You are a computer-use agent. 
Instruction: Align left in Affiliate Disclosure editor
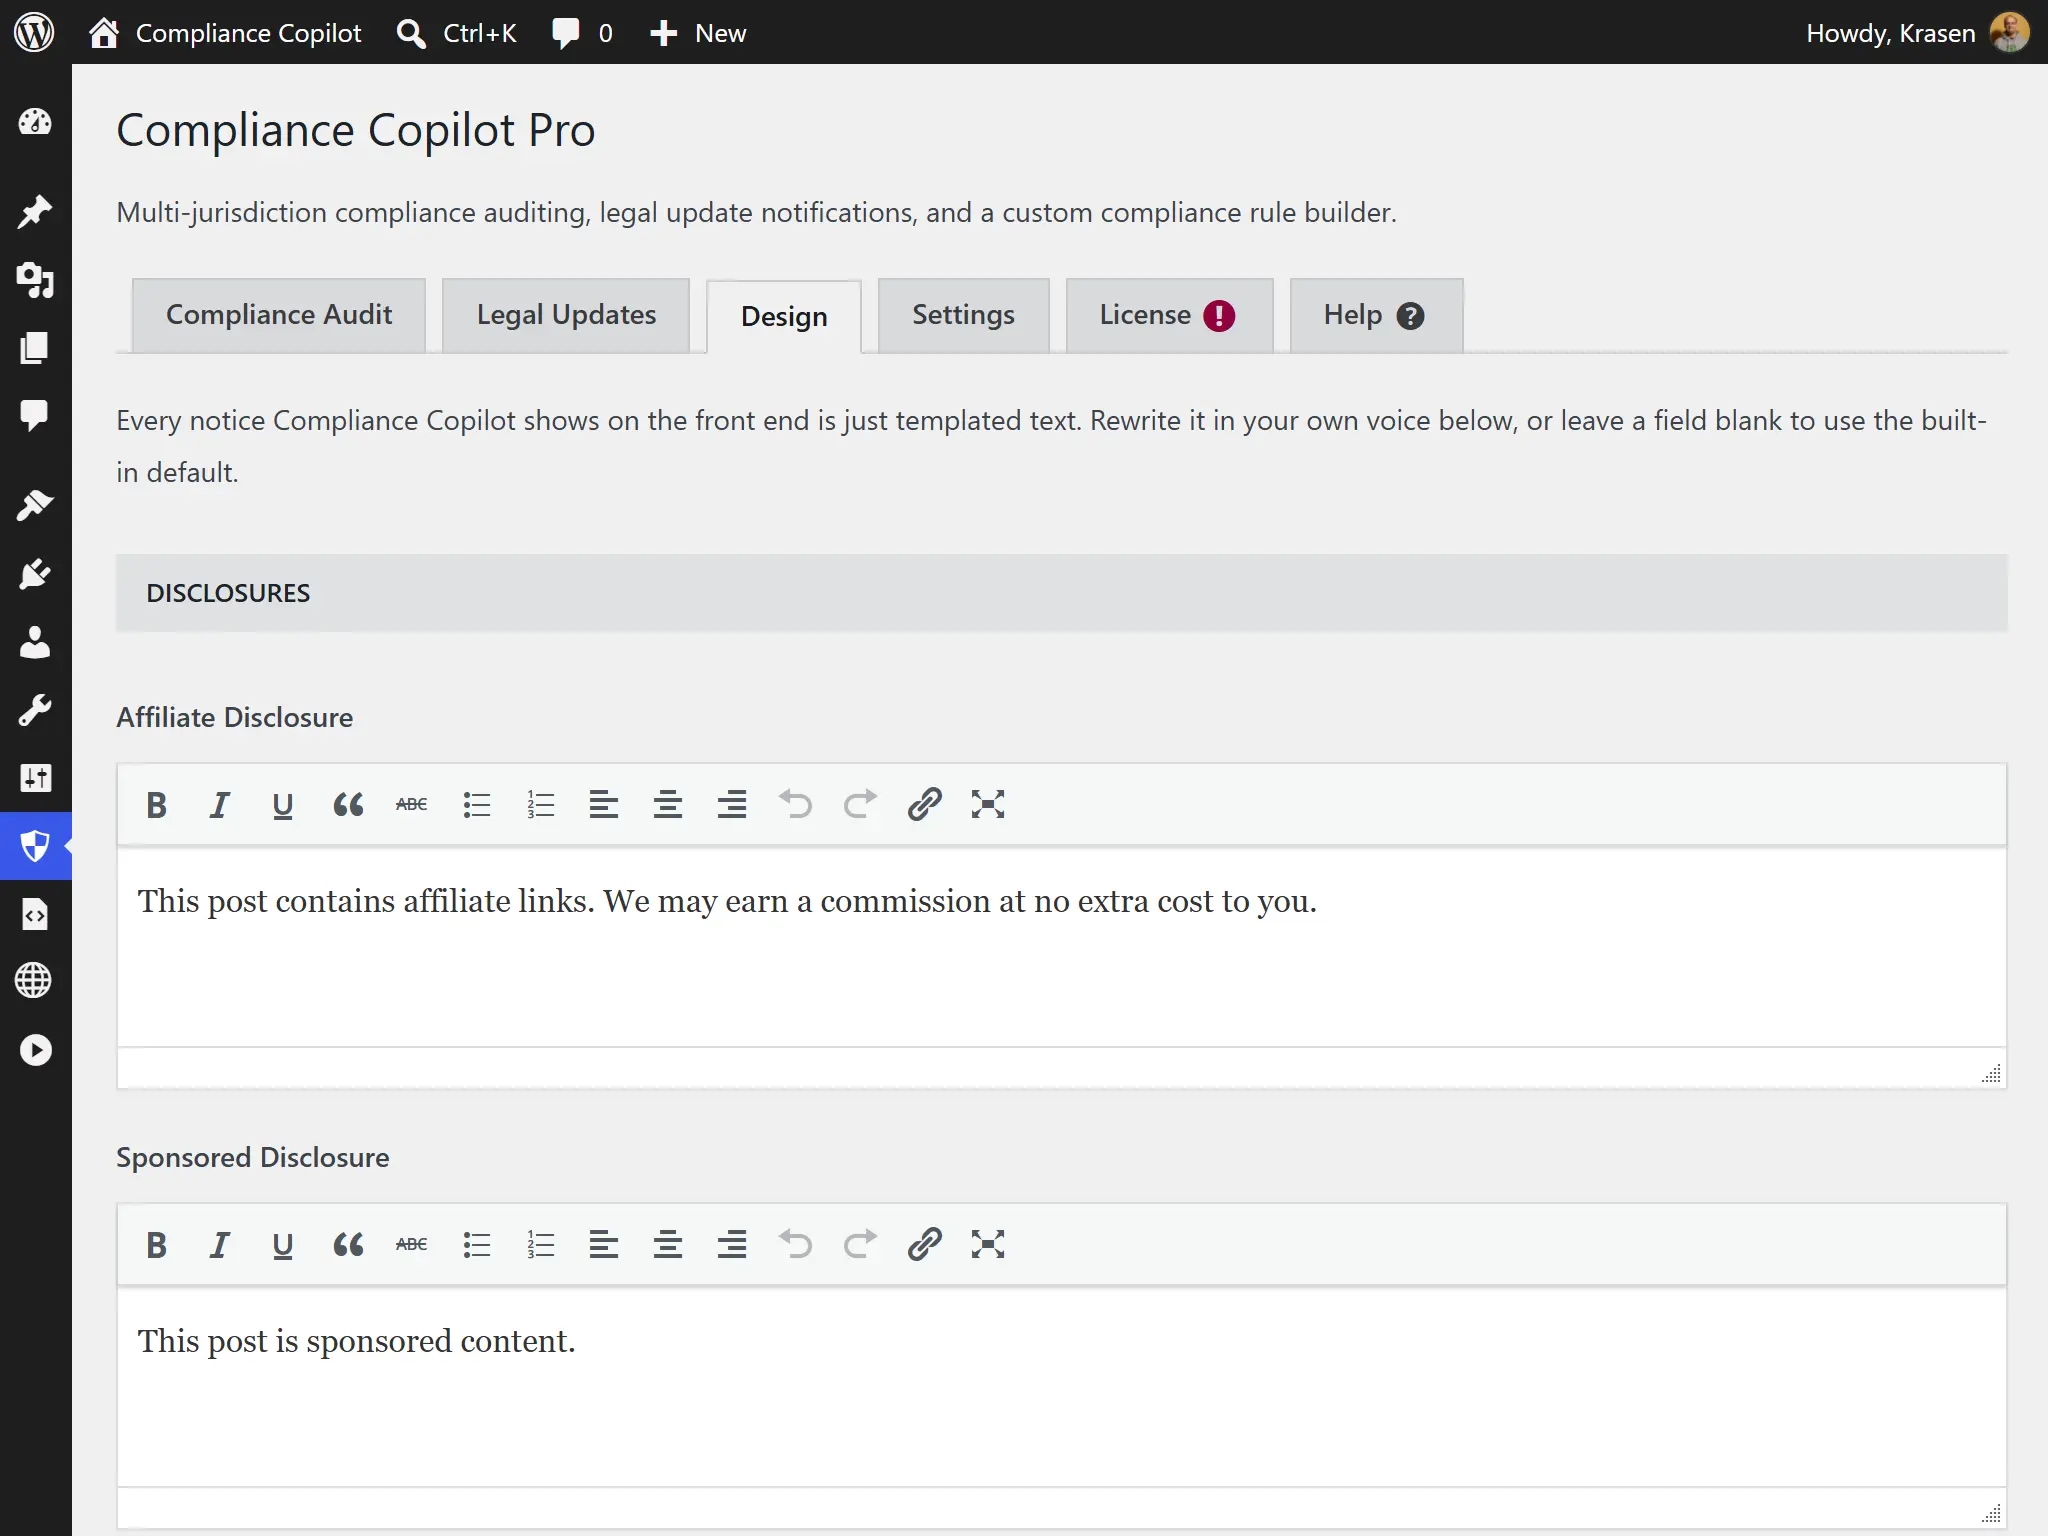point(604,805)
